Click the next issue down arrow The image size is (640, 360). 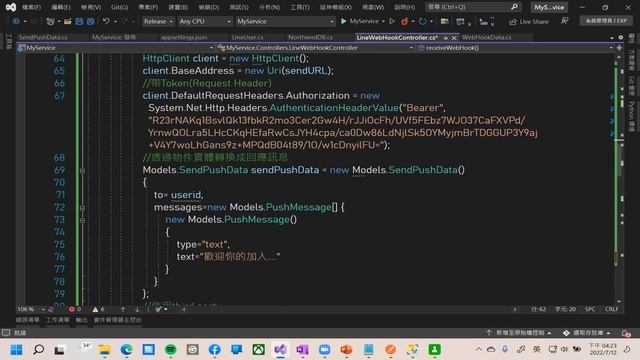(137, 309)
